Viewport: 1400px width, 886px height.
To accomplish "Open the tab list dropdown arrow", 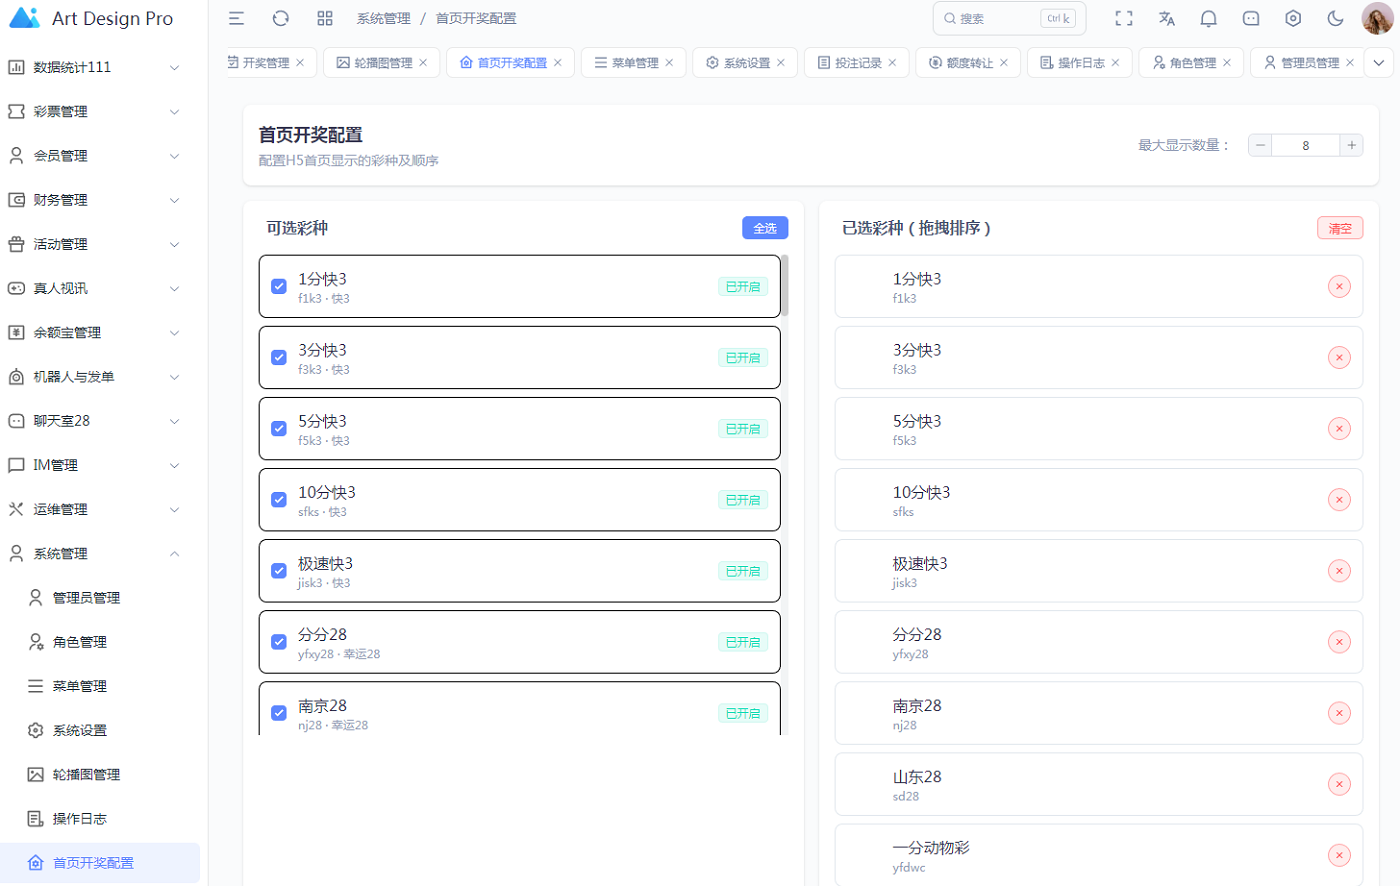I will [x=1379, y=63].
